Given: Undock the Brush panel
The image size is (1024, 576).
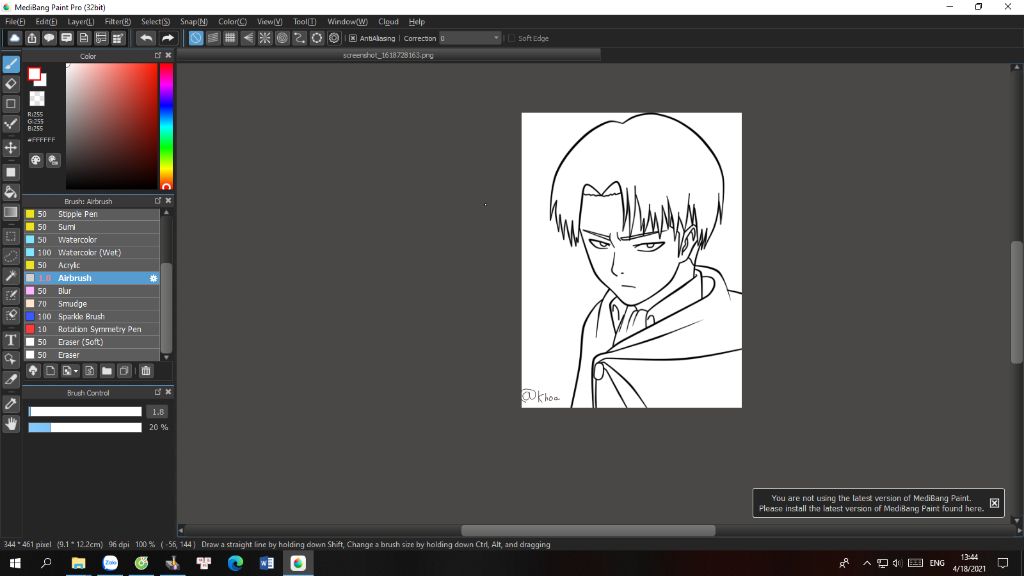Looking at the screenshot, I should pyautogui.click(x=158, y=200).
